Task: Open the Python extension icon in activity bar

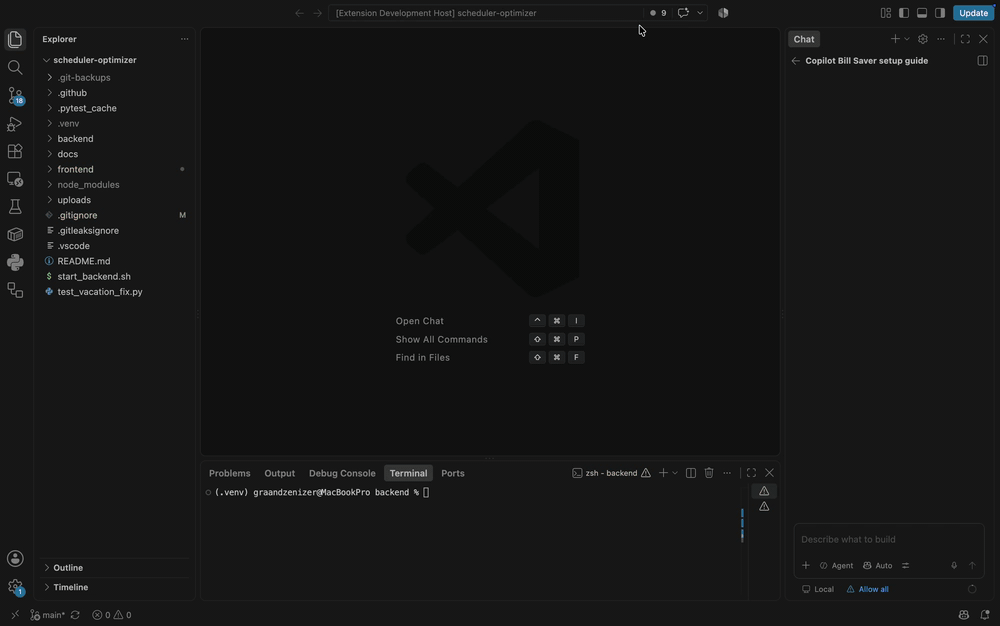Action: point(15,262)
